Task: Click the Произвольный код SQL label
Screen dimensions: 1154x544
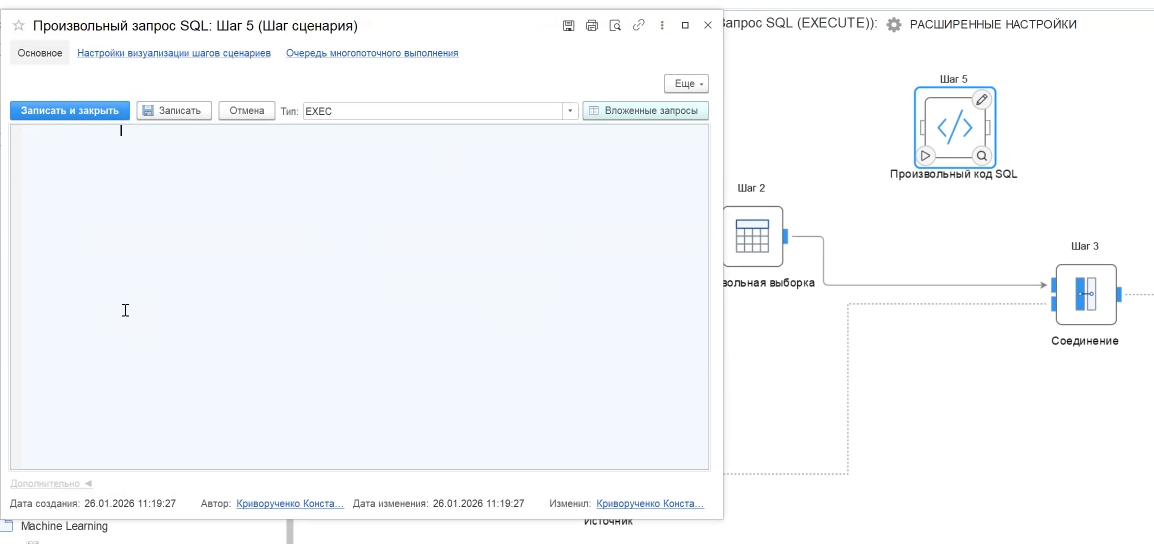Action: pyautogui.click(x=954, y=175)
